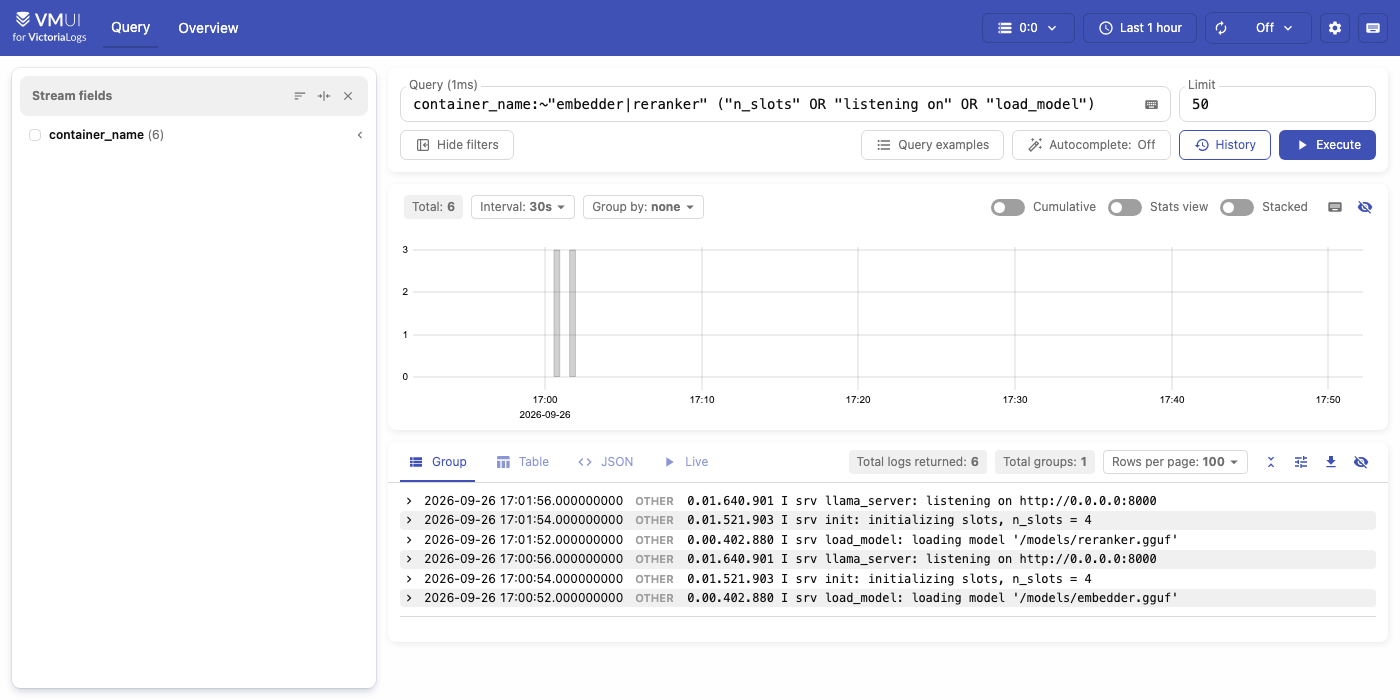Close the Stream fields panel
Viewport: 1400px width, 700px height.
(348, 96)
